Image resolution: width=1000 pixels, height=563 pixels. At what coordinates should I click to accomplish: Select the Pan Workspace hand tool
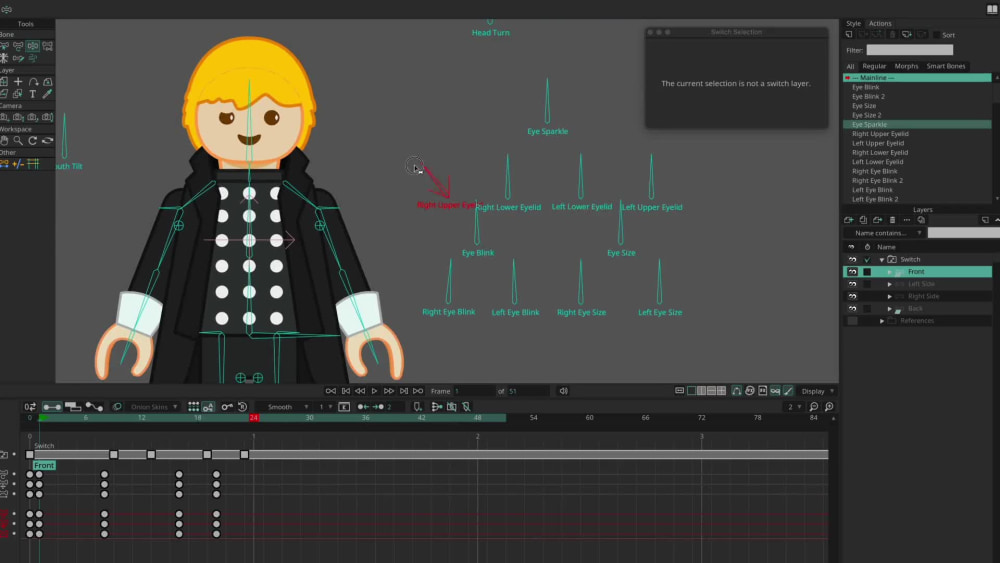click(4, 140)
